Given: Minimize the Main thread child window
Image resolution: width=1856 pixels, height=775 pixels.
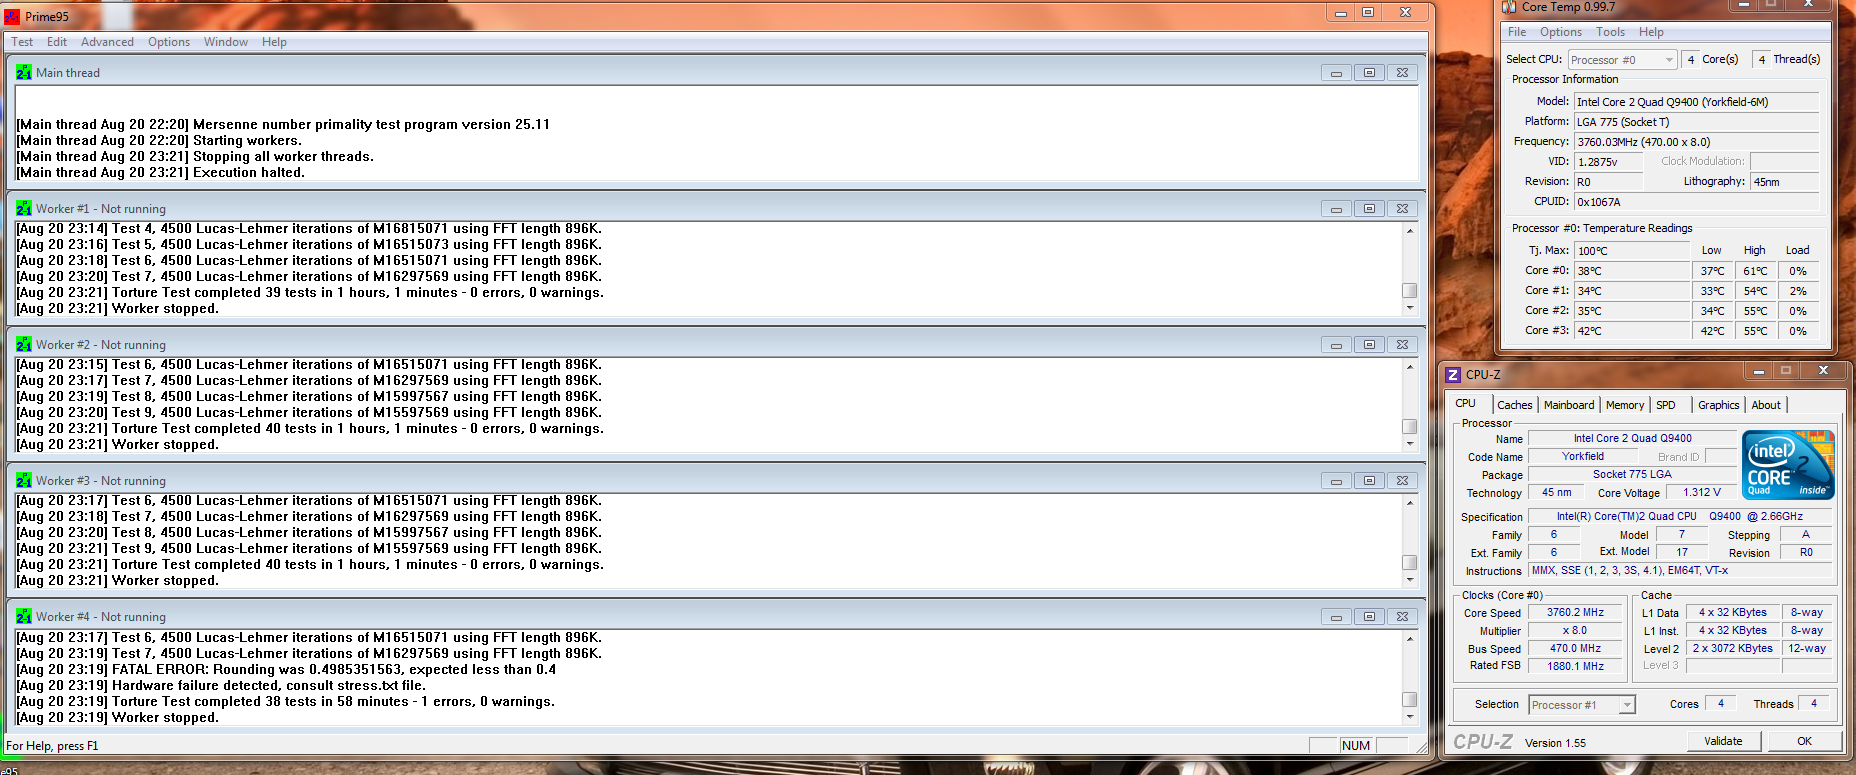Looking at the screenshot, I should point(1336,73).
